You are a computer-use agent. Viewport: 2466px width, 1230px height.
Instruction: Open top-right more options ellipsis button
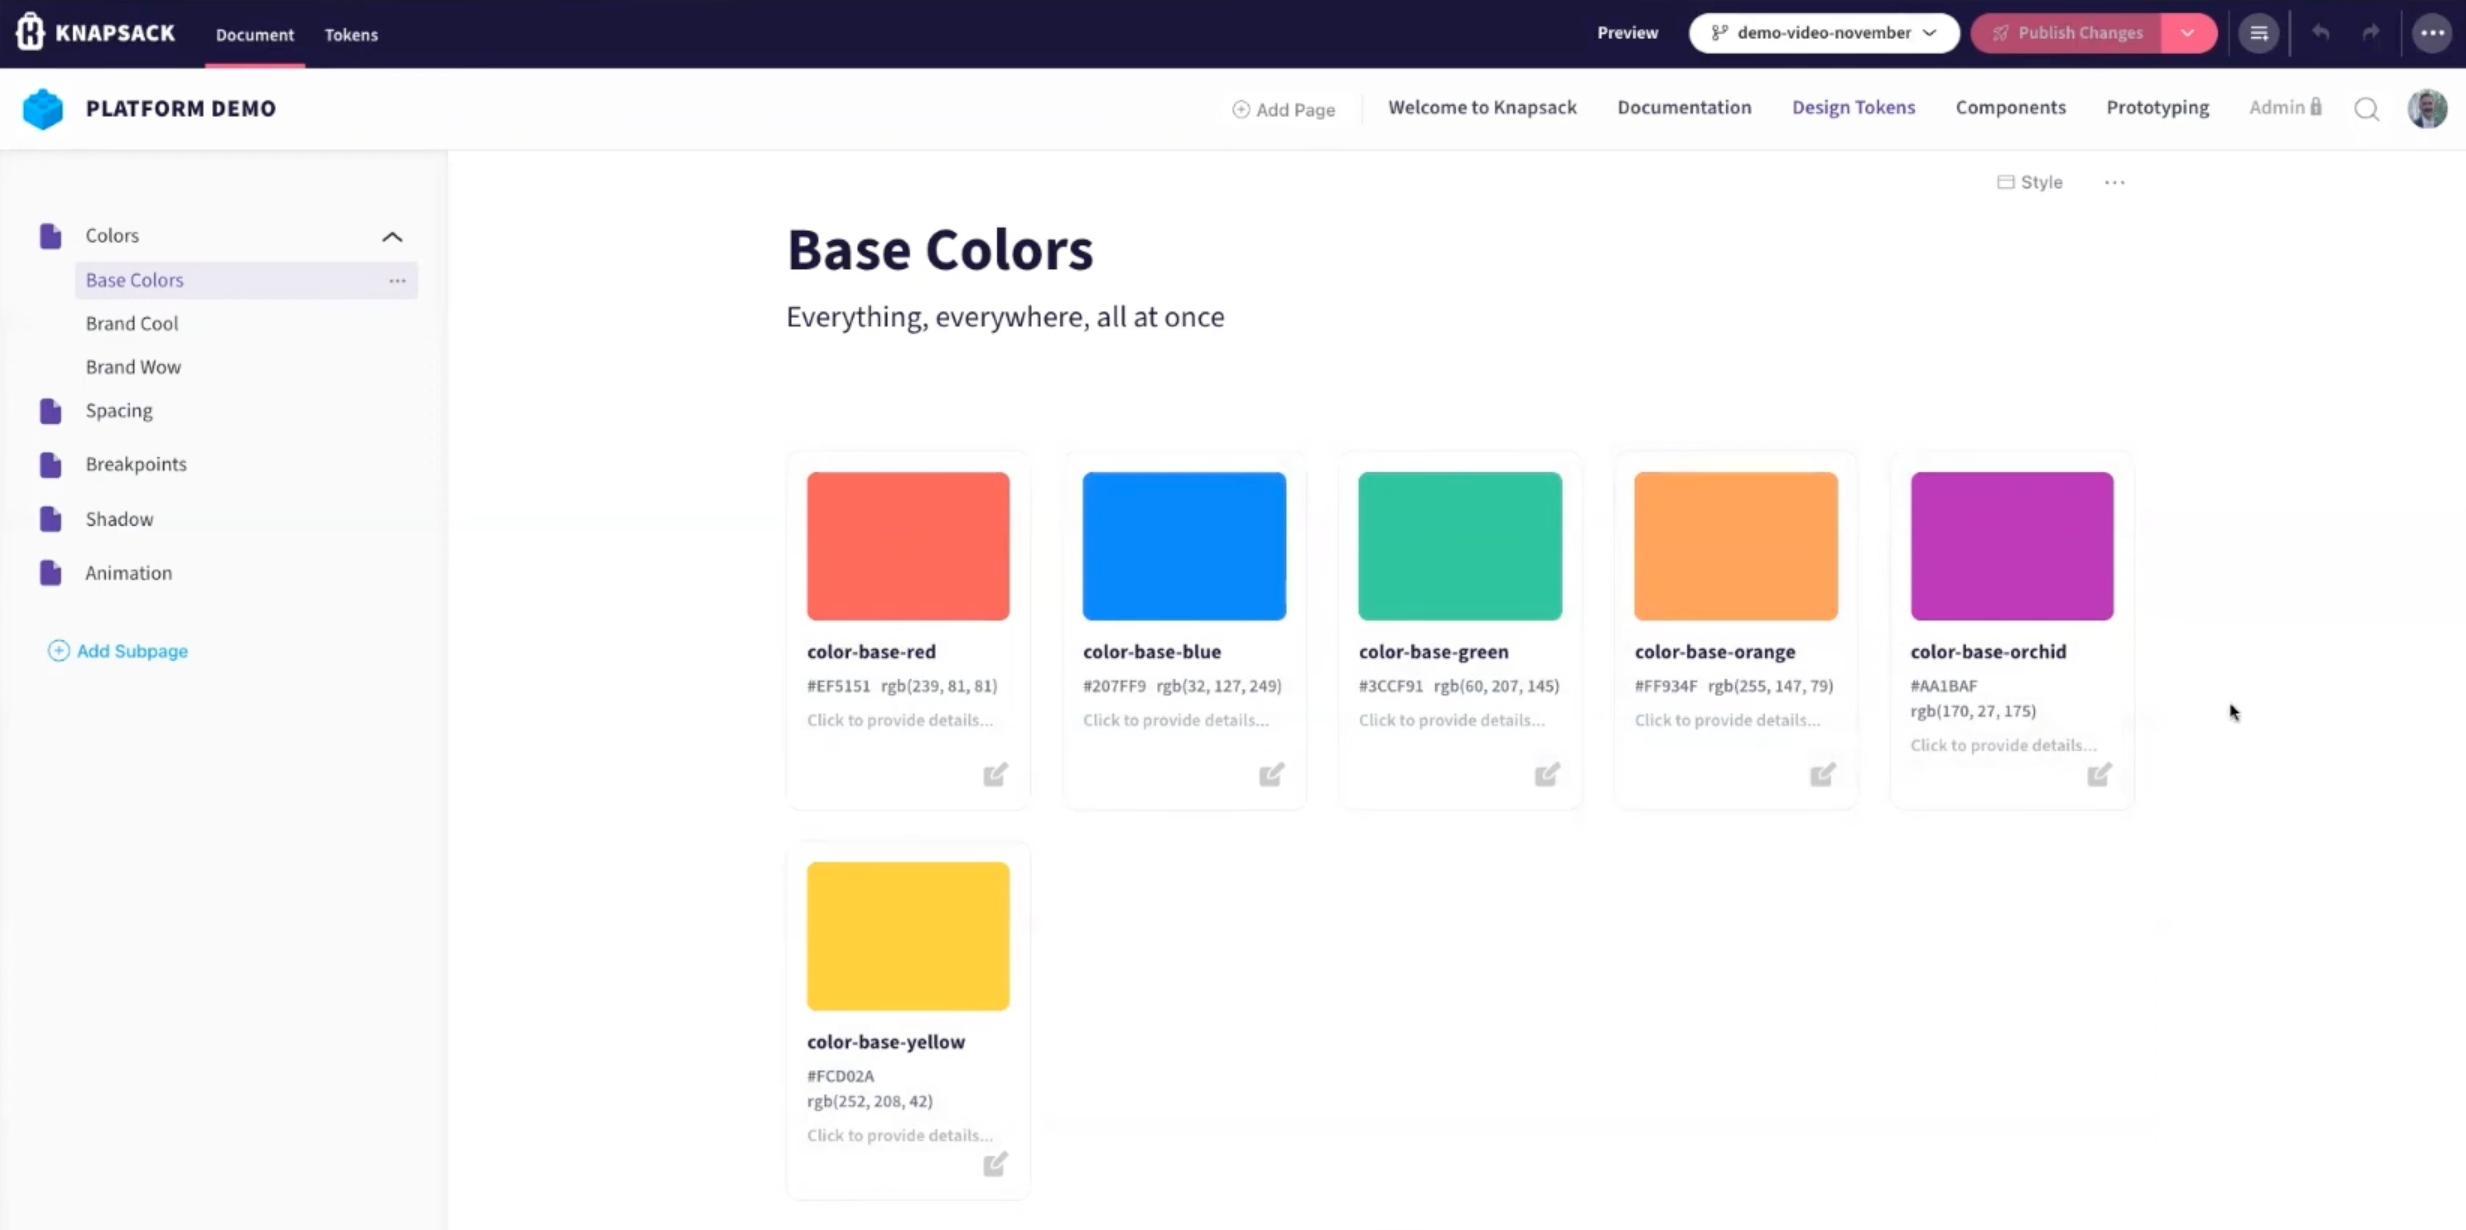(2432, 33)
